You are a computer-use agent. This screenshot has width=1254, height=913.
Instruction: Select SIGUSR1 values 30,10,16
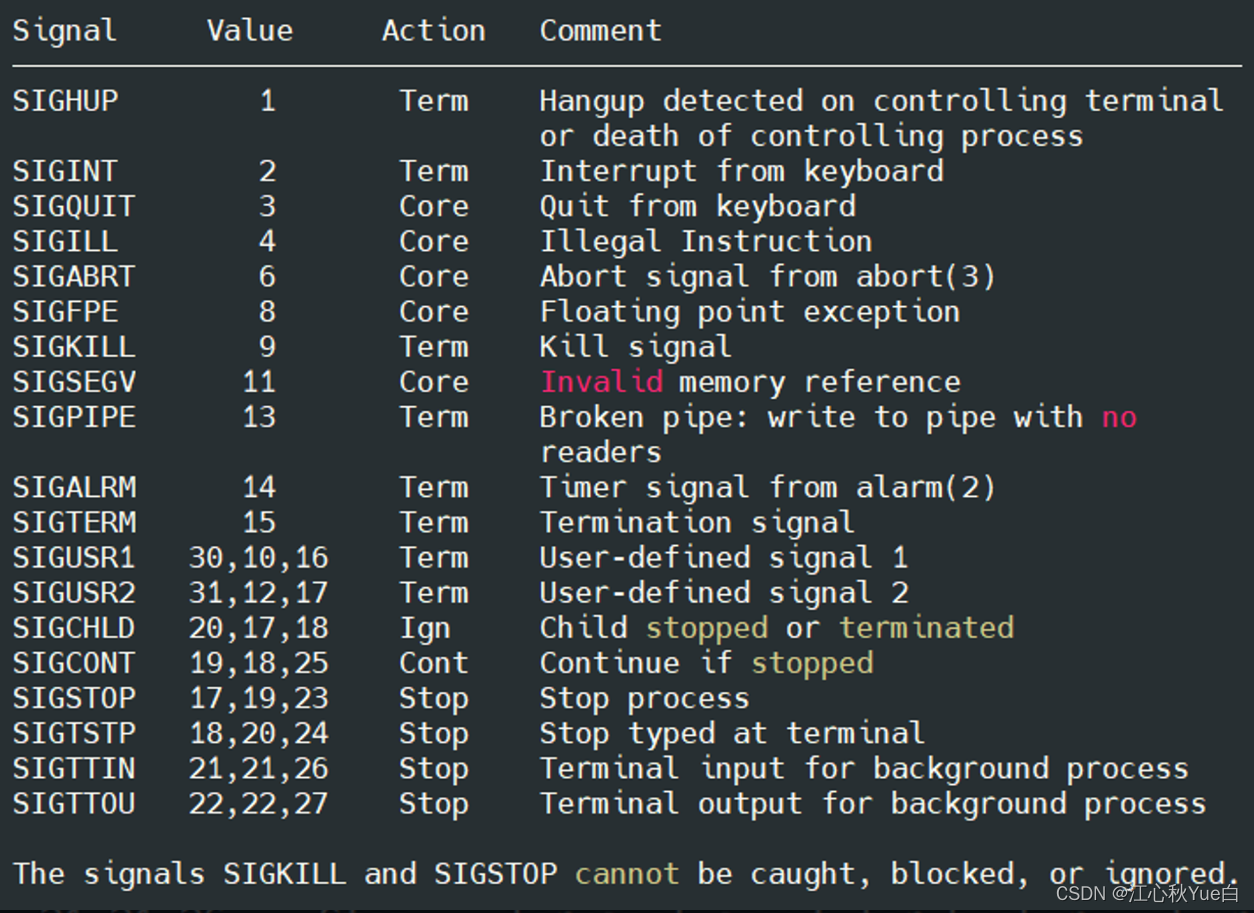[259, 558]
